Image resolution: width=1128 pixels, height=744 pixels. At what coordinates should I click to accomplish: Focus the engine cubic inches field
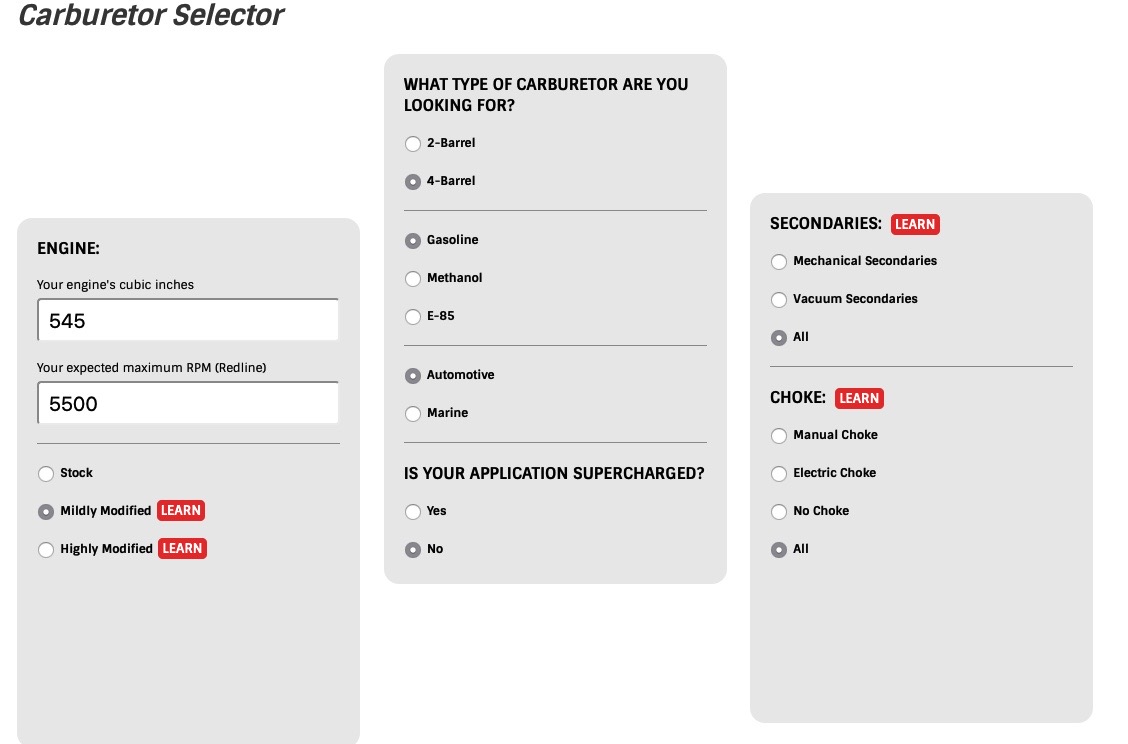[188, 320]
